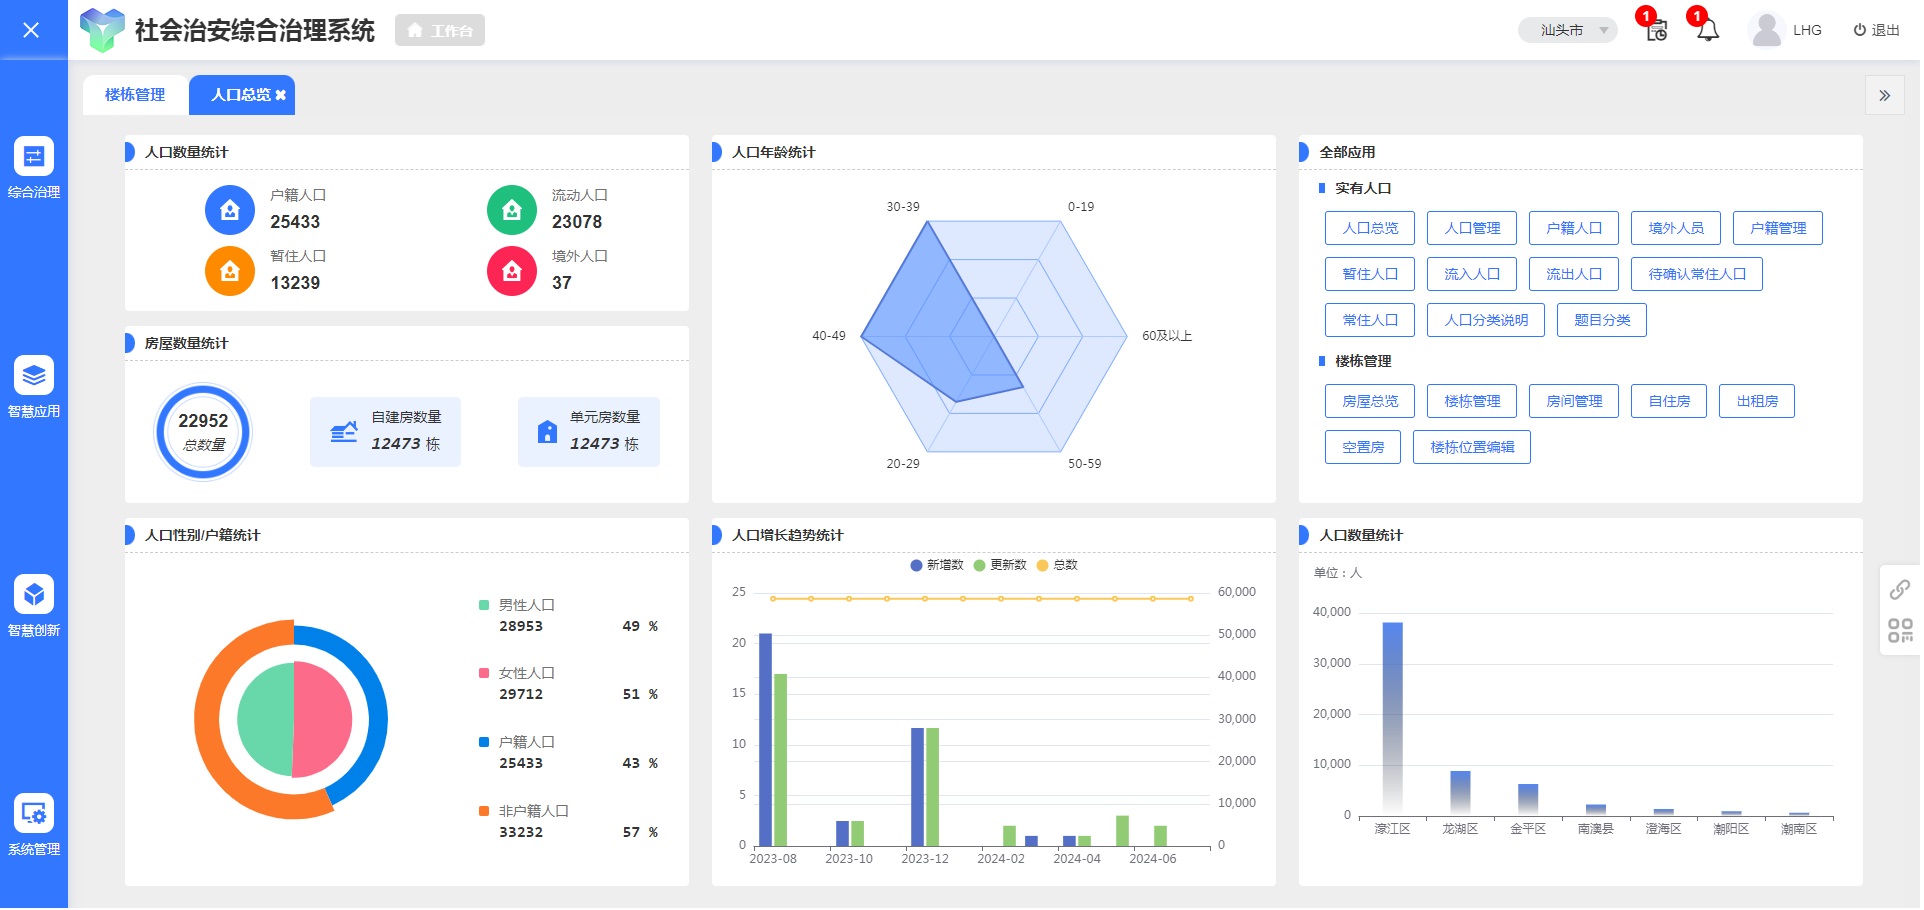Click the 2023-08 blue 新增数 bar
The height and width of the screenshot is (910, 1924).
tap(765, 740)
